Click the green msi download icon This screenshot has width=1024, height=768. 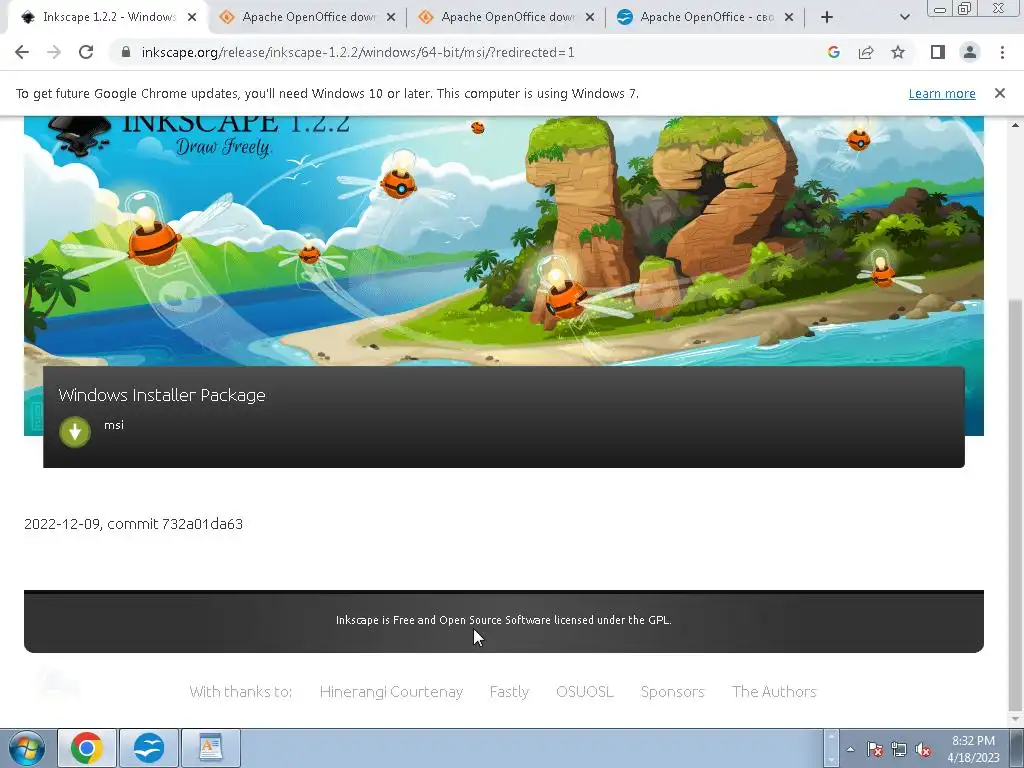[x=74, y=432]
